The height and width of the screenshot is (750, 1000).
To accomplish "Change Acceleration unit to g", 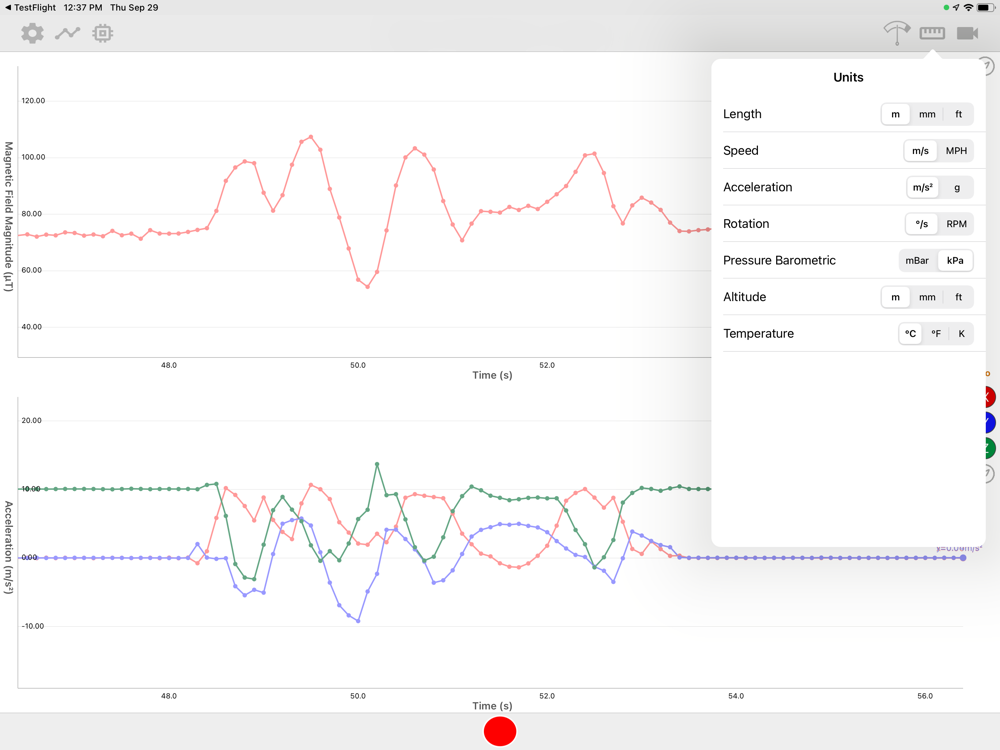I will [957, 188].
